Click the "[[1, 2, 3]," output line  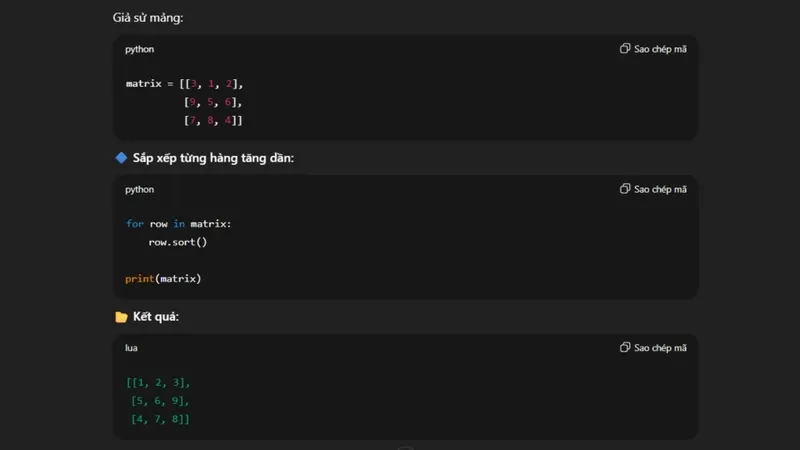point(158,383)
